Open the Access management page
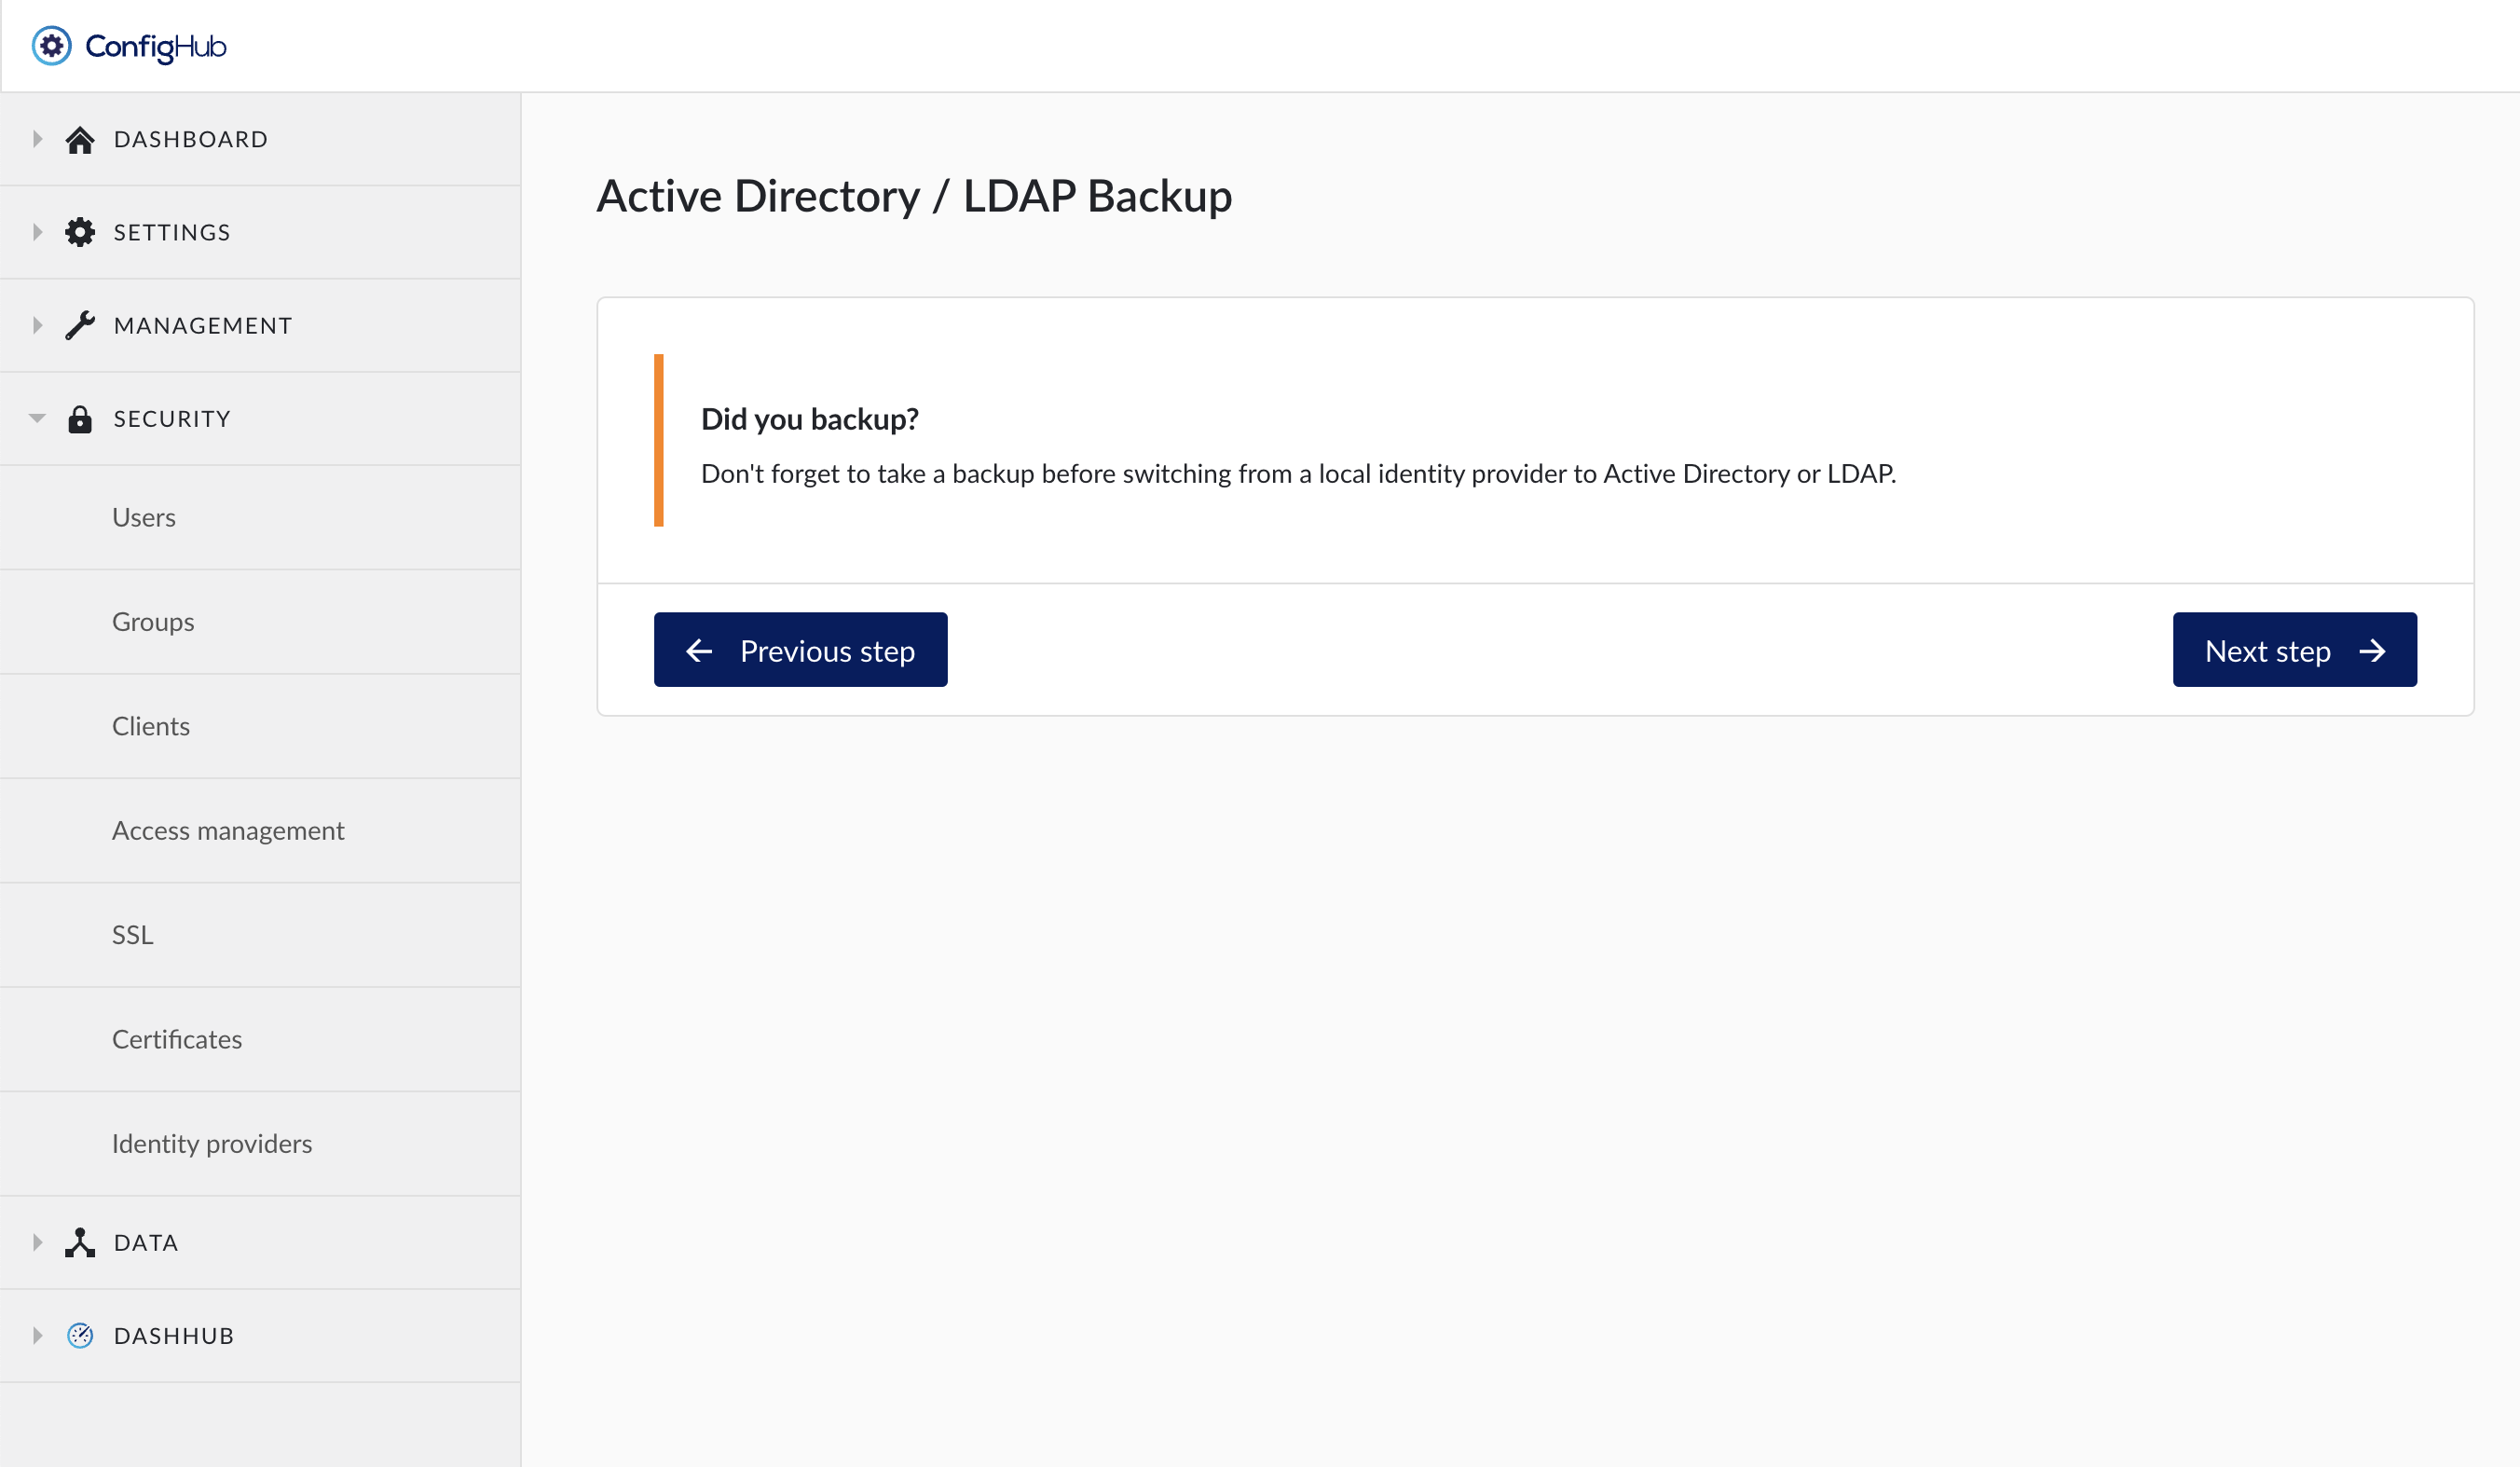 [x=228, y=830]
